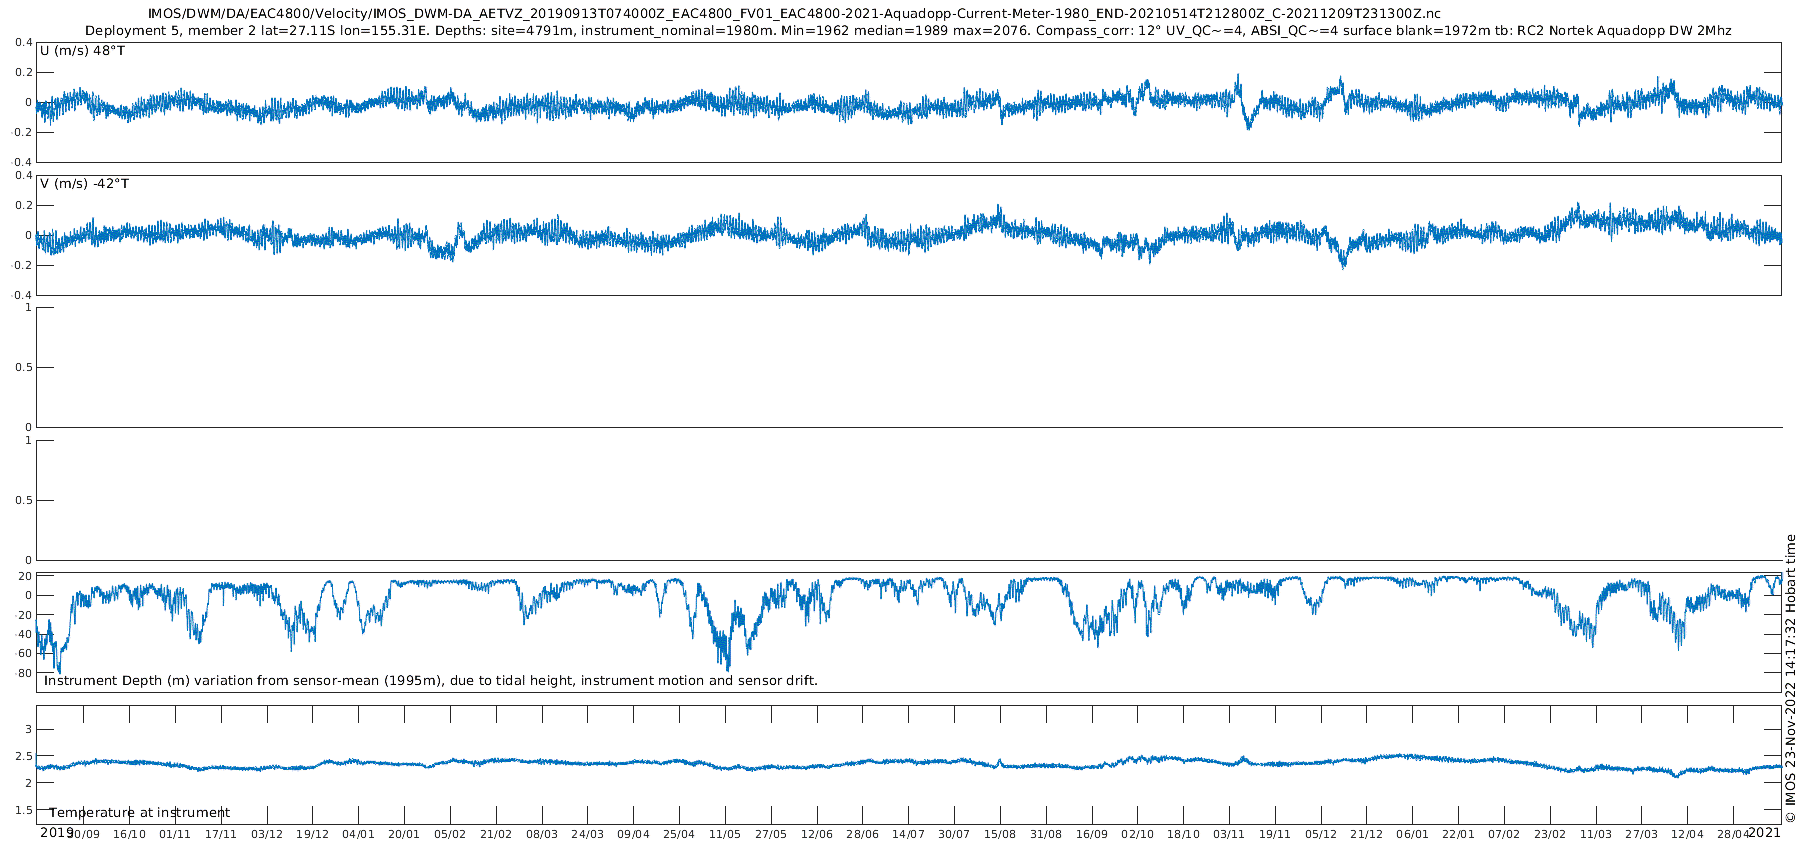This screenshot has width=1800, height=850.
Task: Select the '27/03' date tick label
Action: 1642,834
